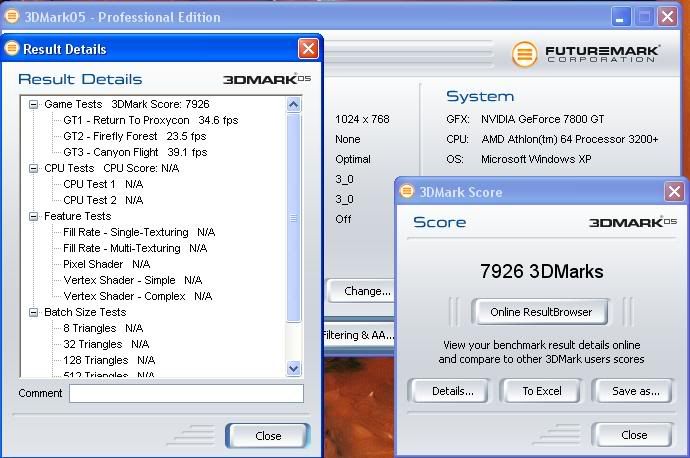Screen dimensions: 690x458
Task: Click the Batch Size Tests label
Action: click(85, 312)
